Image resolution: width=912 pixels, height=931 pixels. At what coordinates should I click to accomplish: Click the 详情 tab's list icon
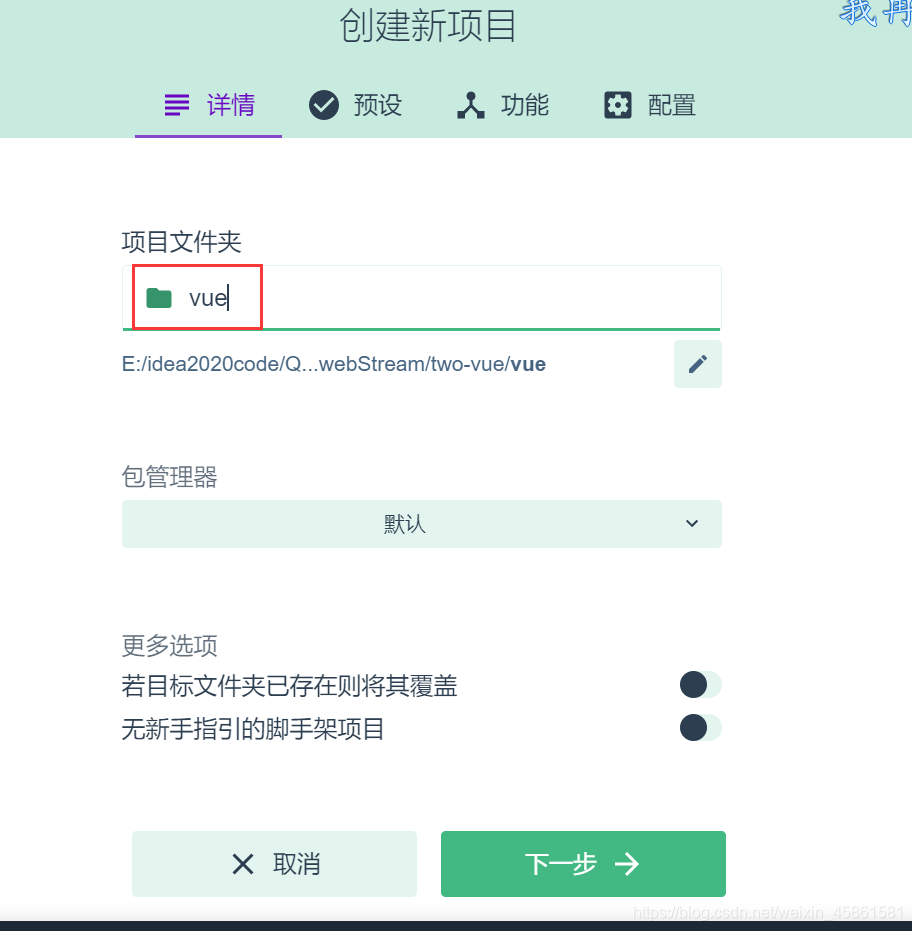pyautogui.click(x=175, y=103)
